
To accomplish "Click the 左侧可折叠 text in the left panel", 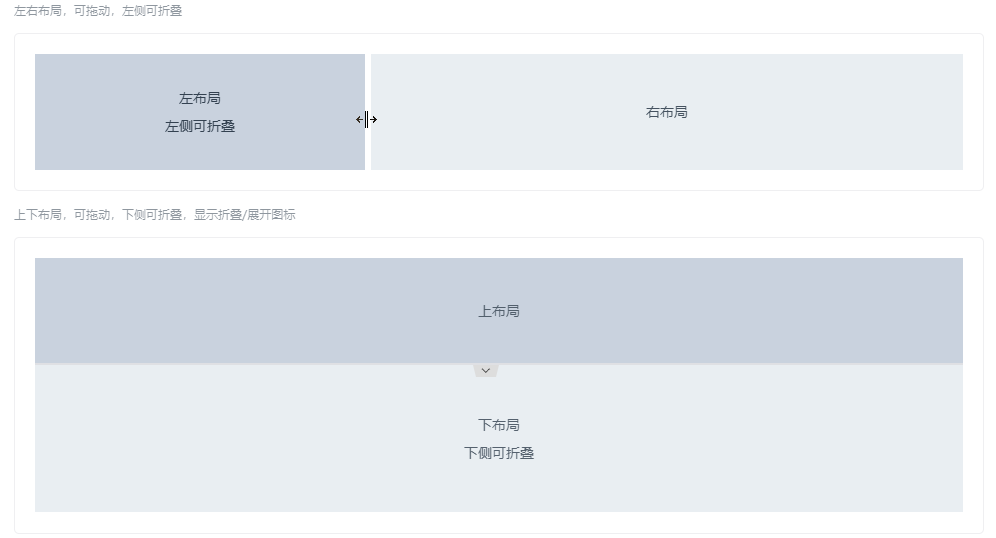I will tap(200, 126).
